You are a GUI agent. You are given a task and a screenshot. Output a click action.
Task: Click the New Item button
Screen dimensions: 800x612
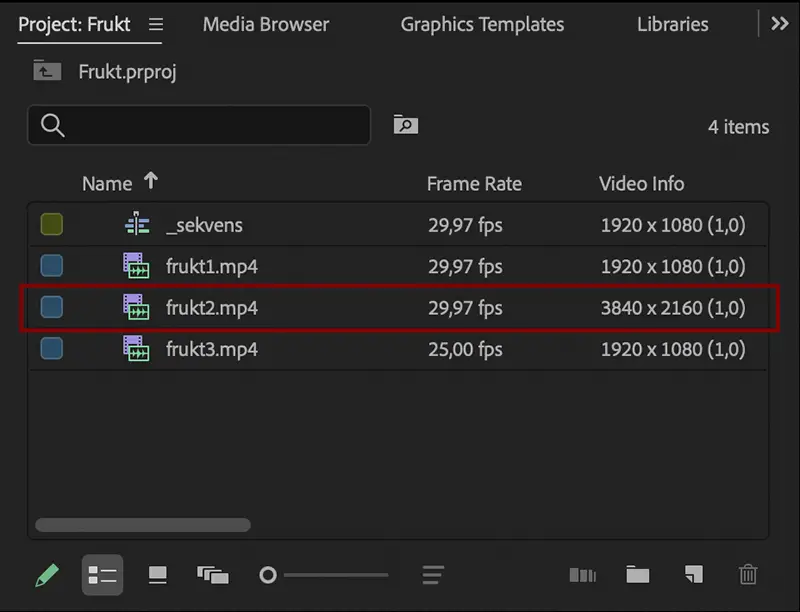click(693, 574)
